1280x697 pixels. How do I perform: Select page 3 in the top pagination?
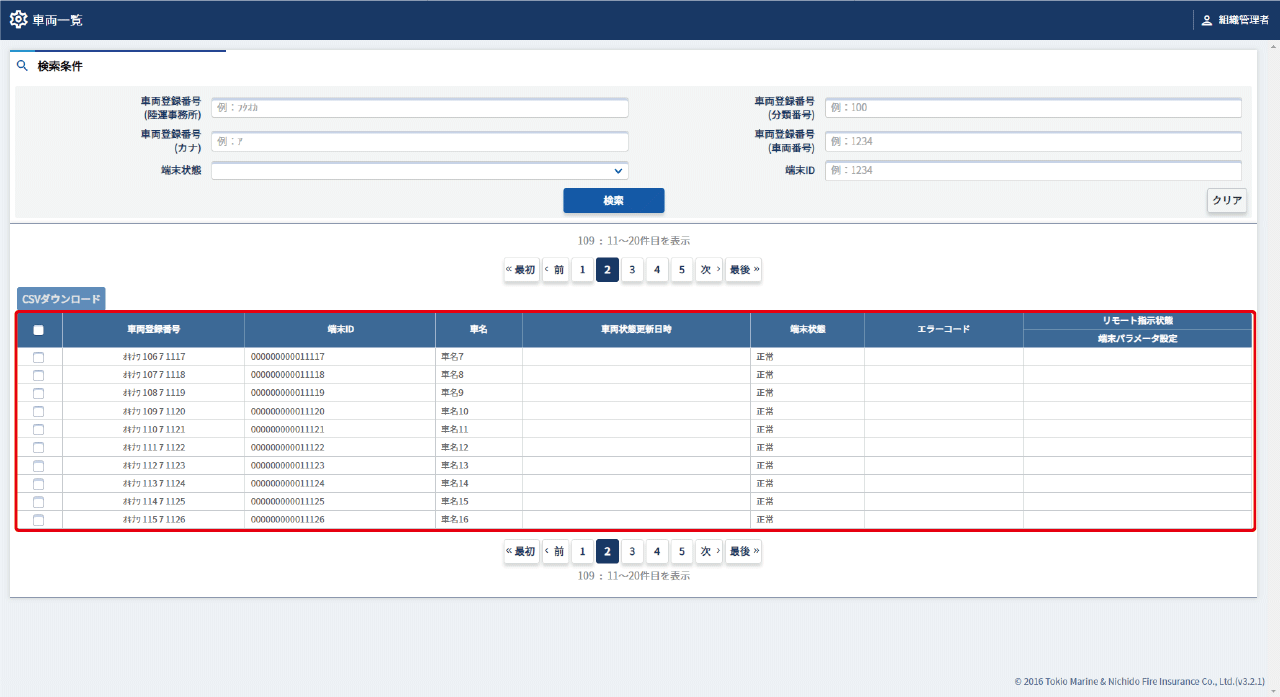632,270
